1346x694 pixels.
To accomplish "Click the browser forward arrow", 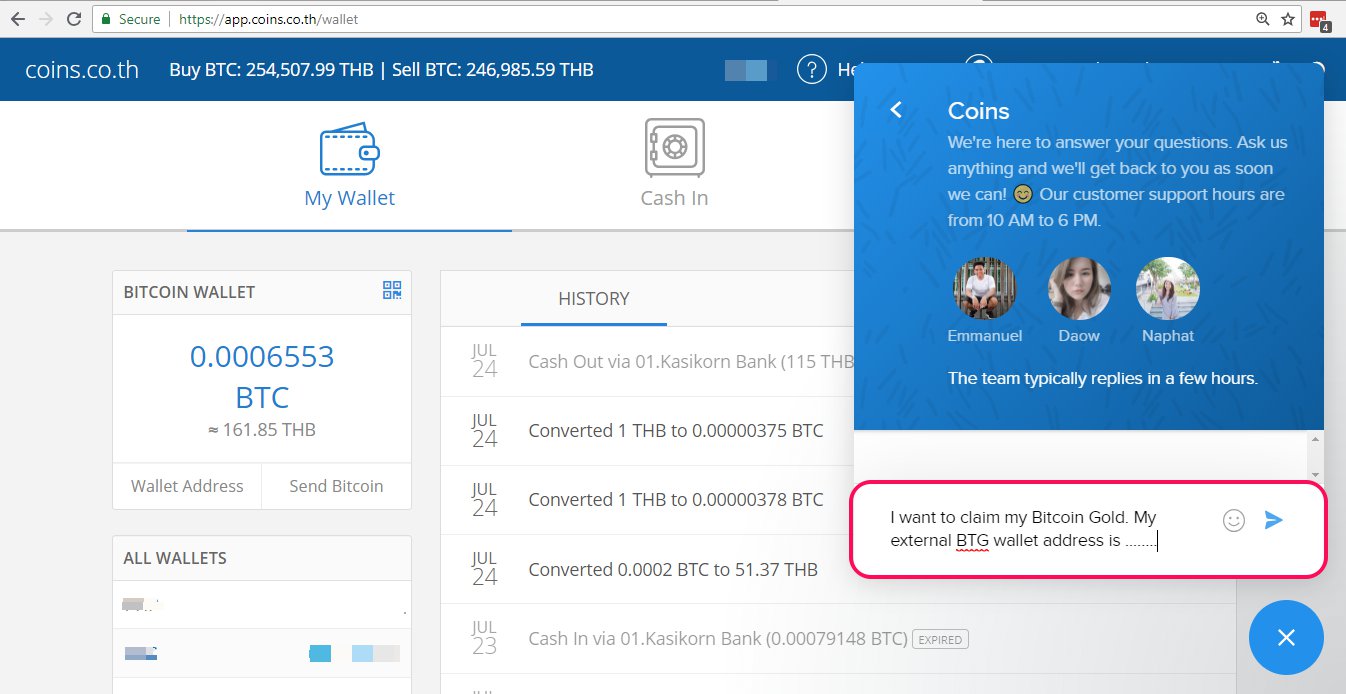I will tap(46, 19).
